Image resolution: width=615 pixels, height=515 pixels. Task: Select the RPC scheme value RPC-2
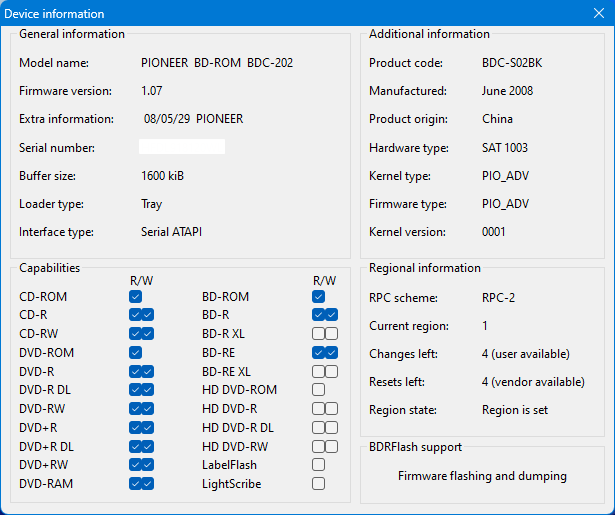coord(498,298)
